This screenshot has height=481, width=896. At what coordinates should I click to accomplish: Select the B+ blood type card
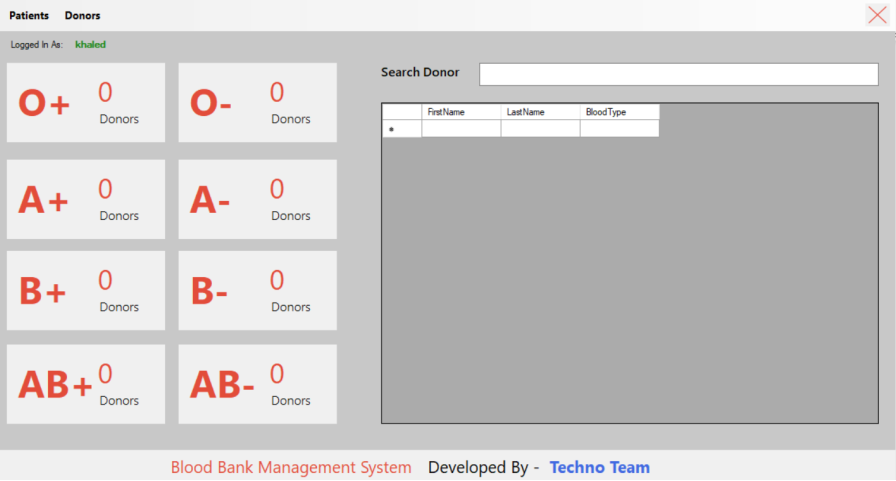tap(86, 290)
